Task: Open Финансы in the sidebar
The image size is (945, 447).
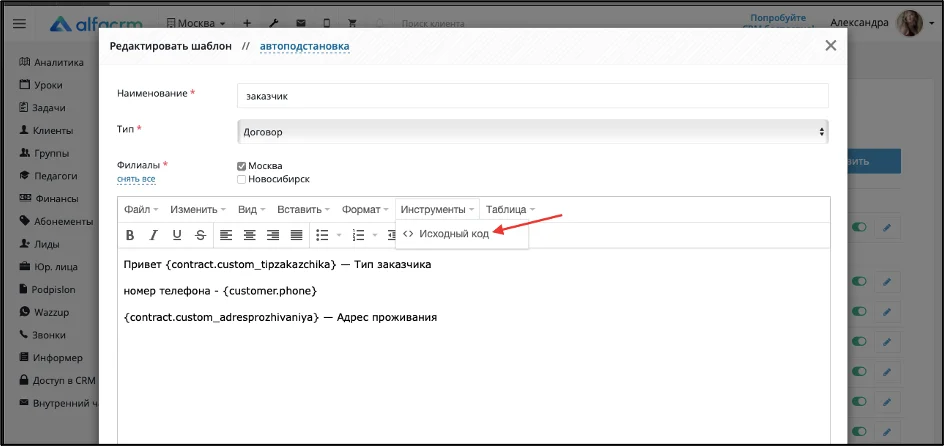Action: click(49, 198)
